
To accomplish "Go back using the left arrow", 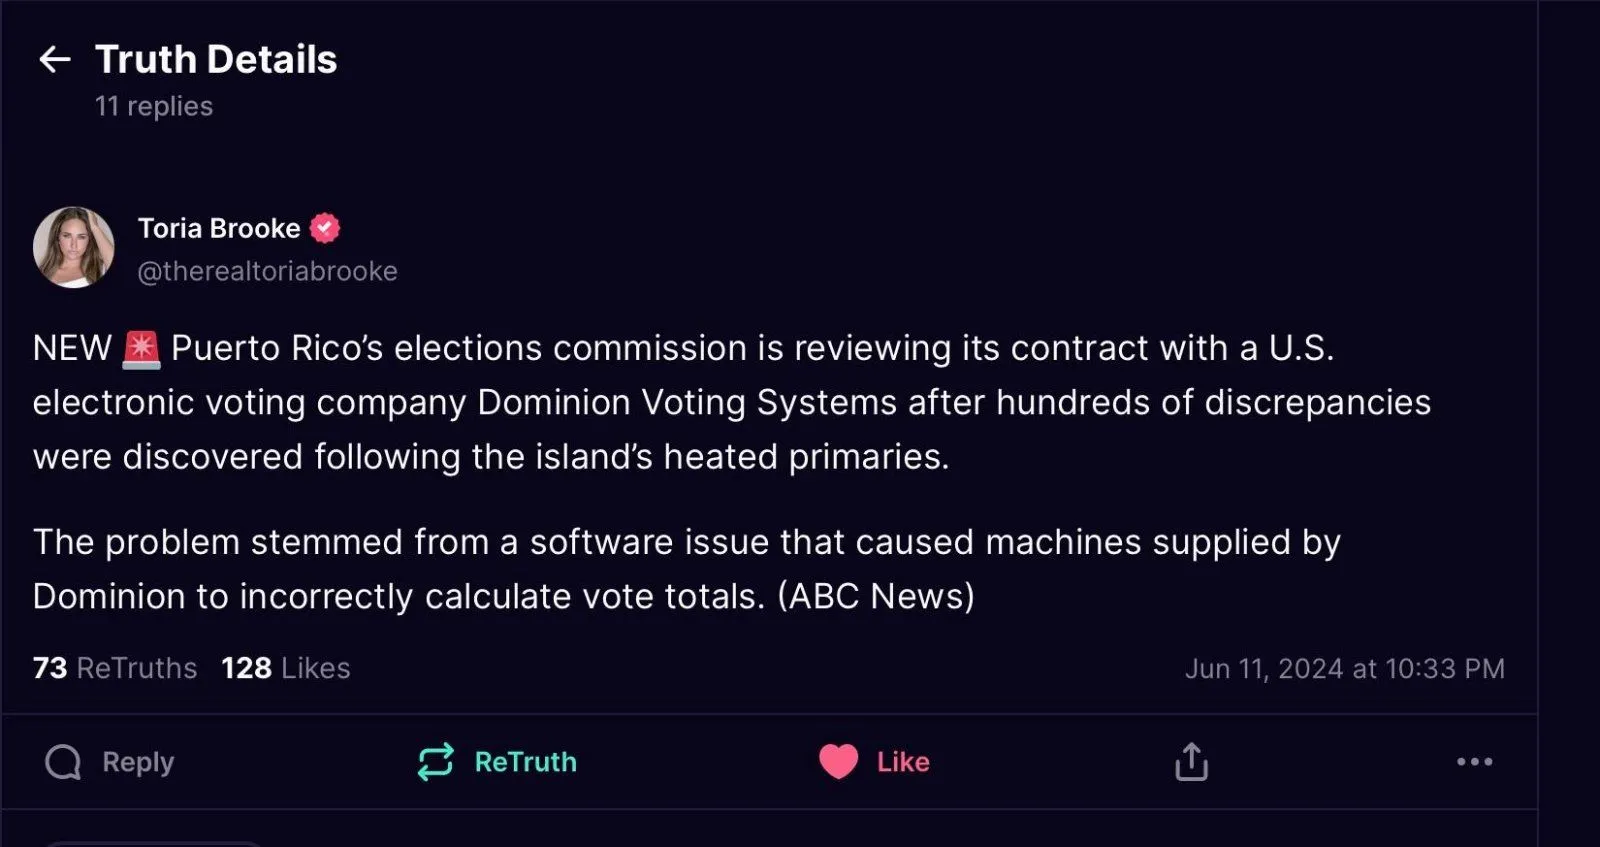I will pos(54,60).
